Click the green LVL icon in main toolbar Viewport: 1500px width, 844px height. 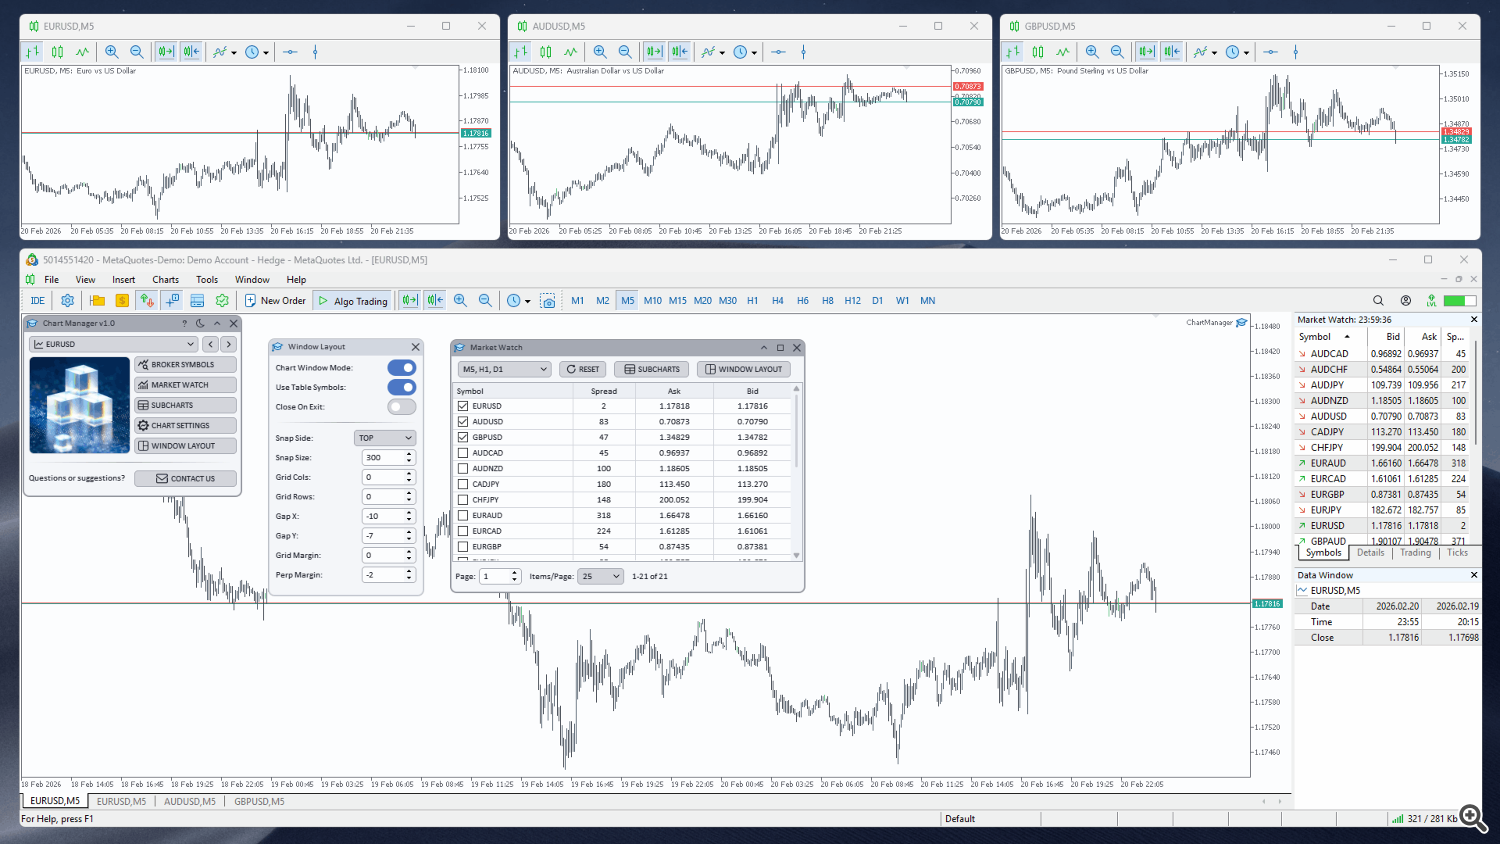pyautogui.click(x=1432, y=300)
